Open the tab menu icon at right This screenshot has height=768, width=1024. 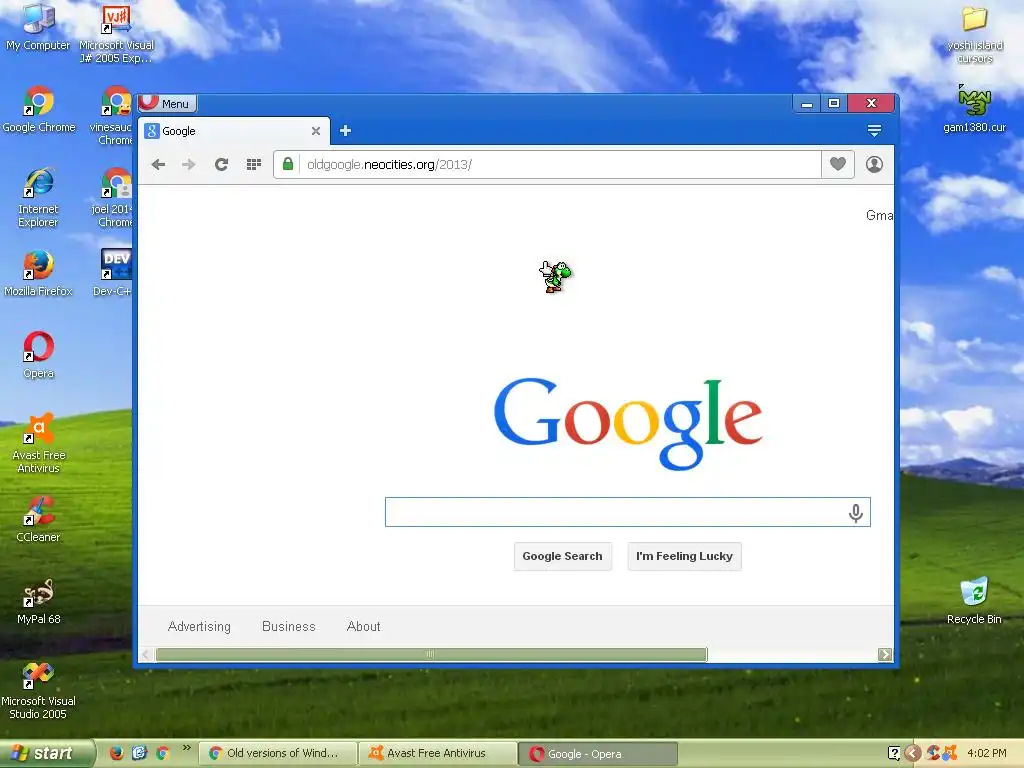click(874, 131)
